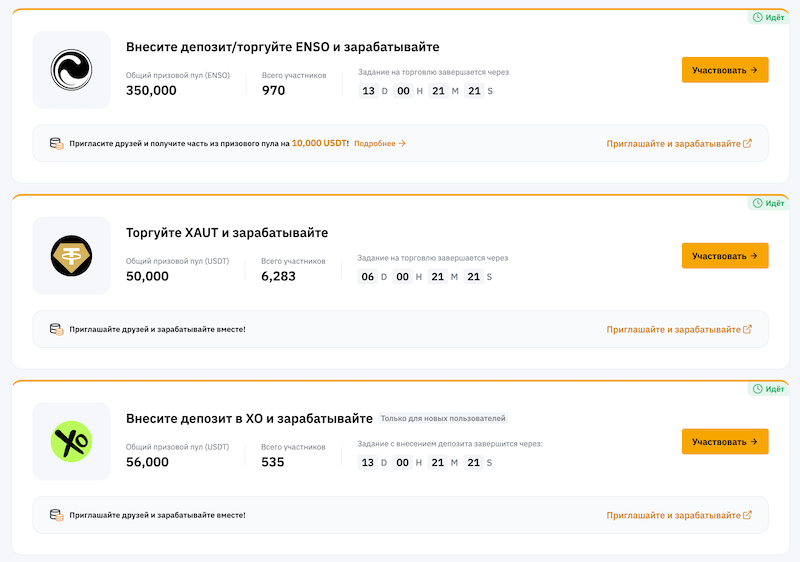The image size is (800, 562).
Task: Click coins icon in ENSO invite banner
Action: click(57, 144)
